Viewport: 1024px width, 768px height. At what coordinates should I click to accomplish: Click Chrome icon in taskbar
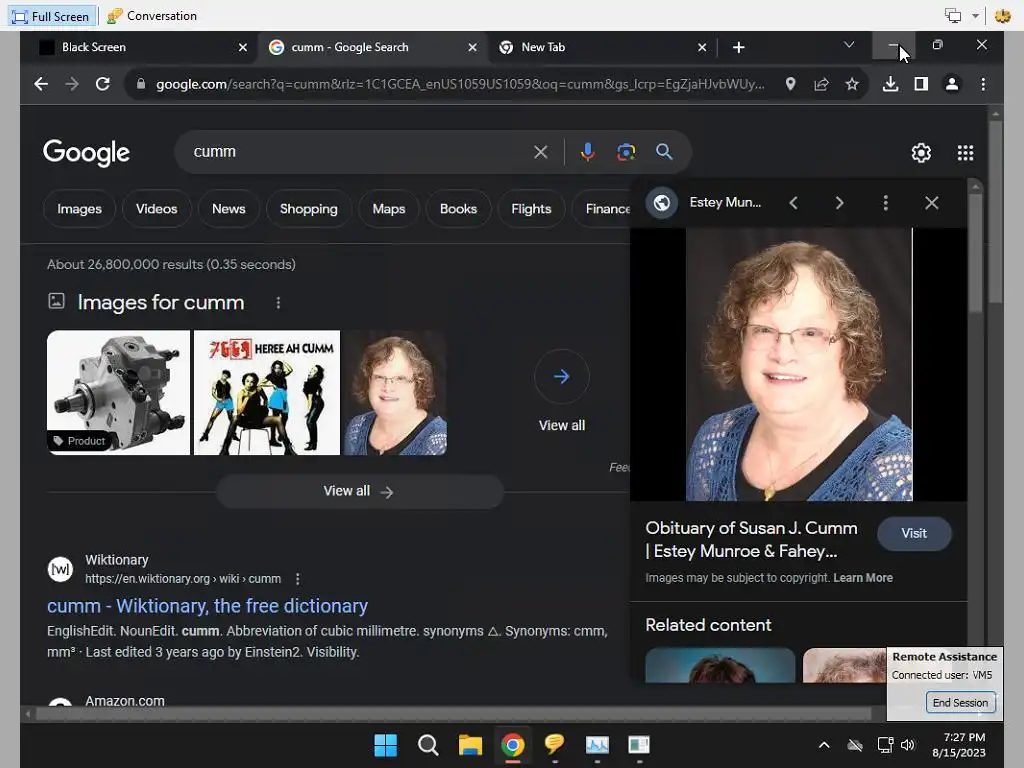tap(513, 745)
